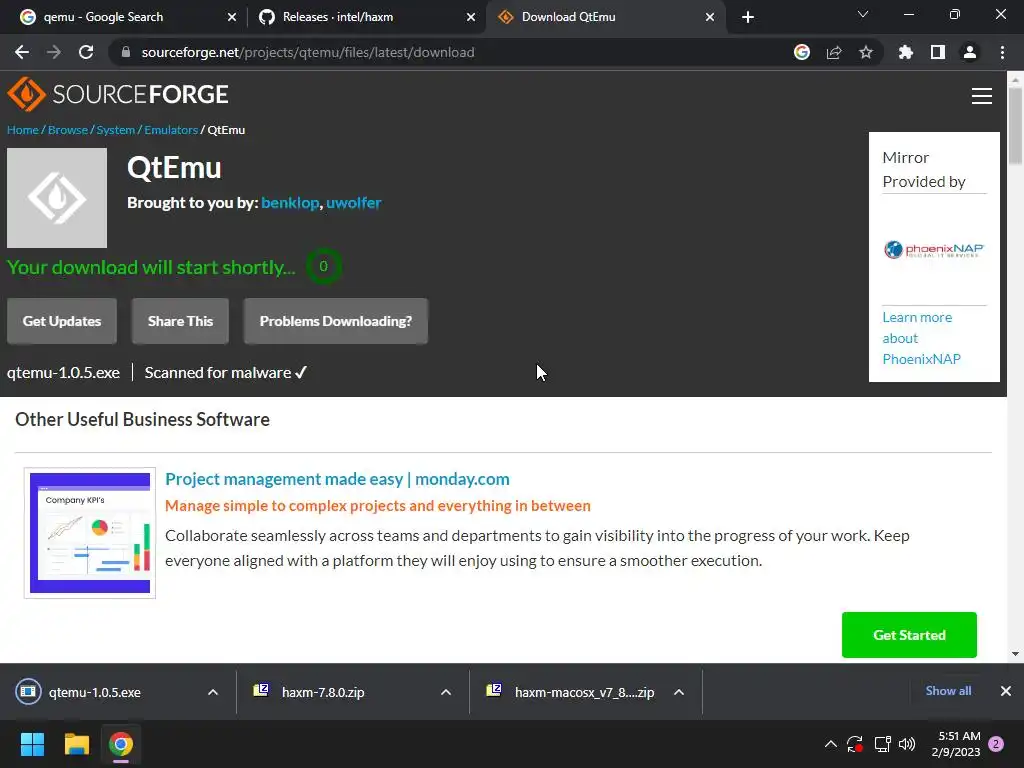Screen dimensions: 1024x768
Task: Open Chrome three-dot menu
Action: point(1002,52)
